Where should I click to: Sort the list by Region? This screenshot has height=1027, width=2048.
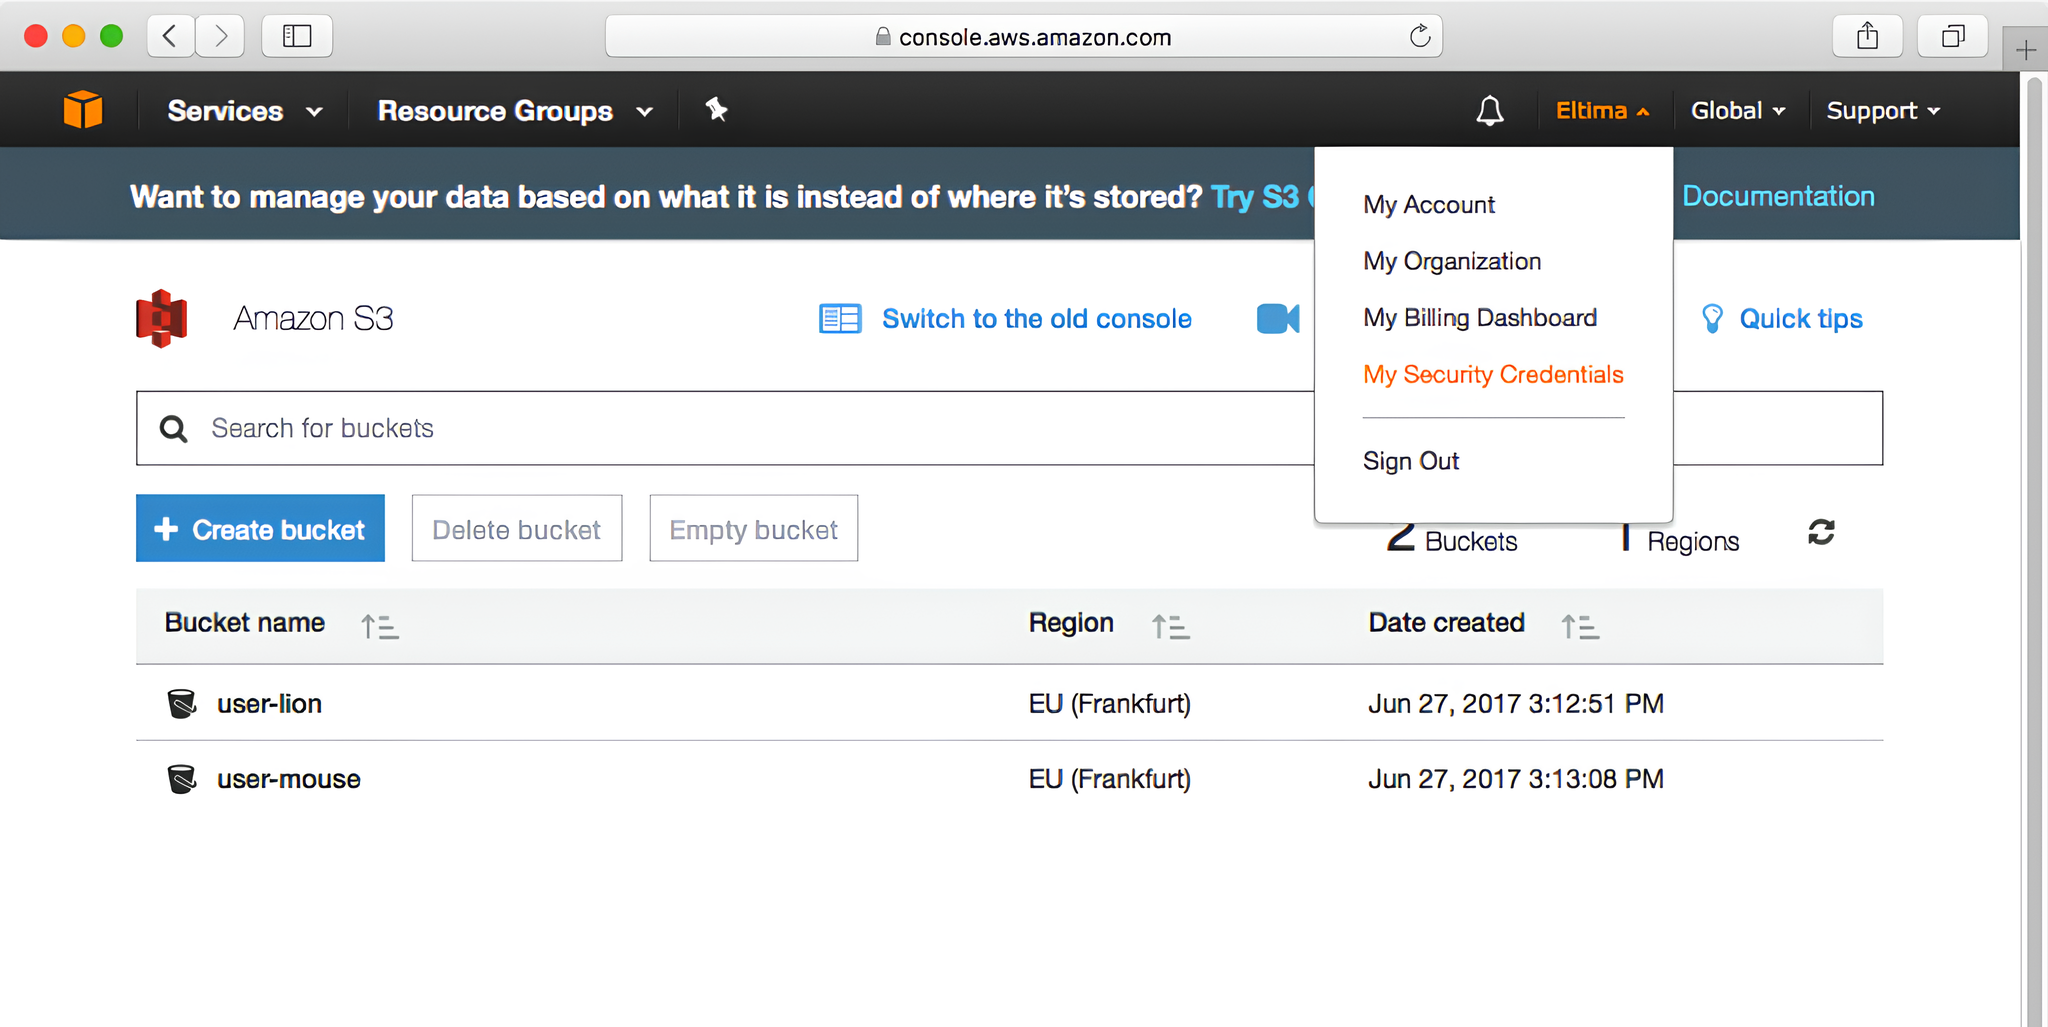coord(1170,626)
